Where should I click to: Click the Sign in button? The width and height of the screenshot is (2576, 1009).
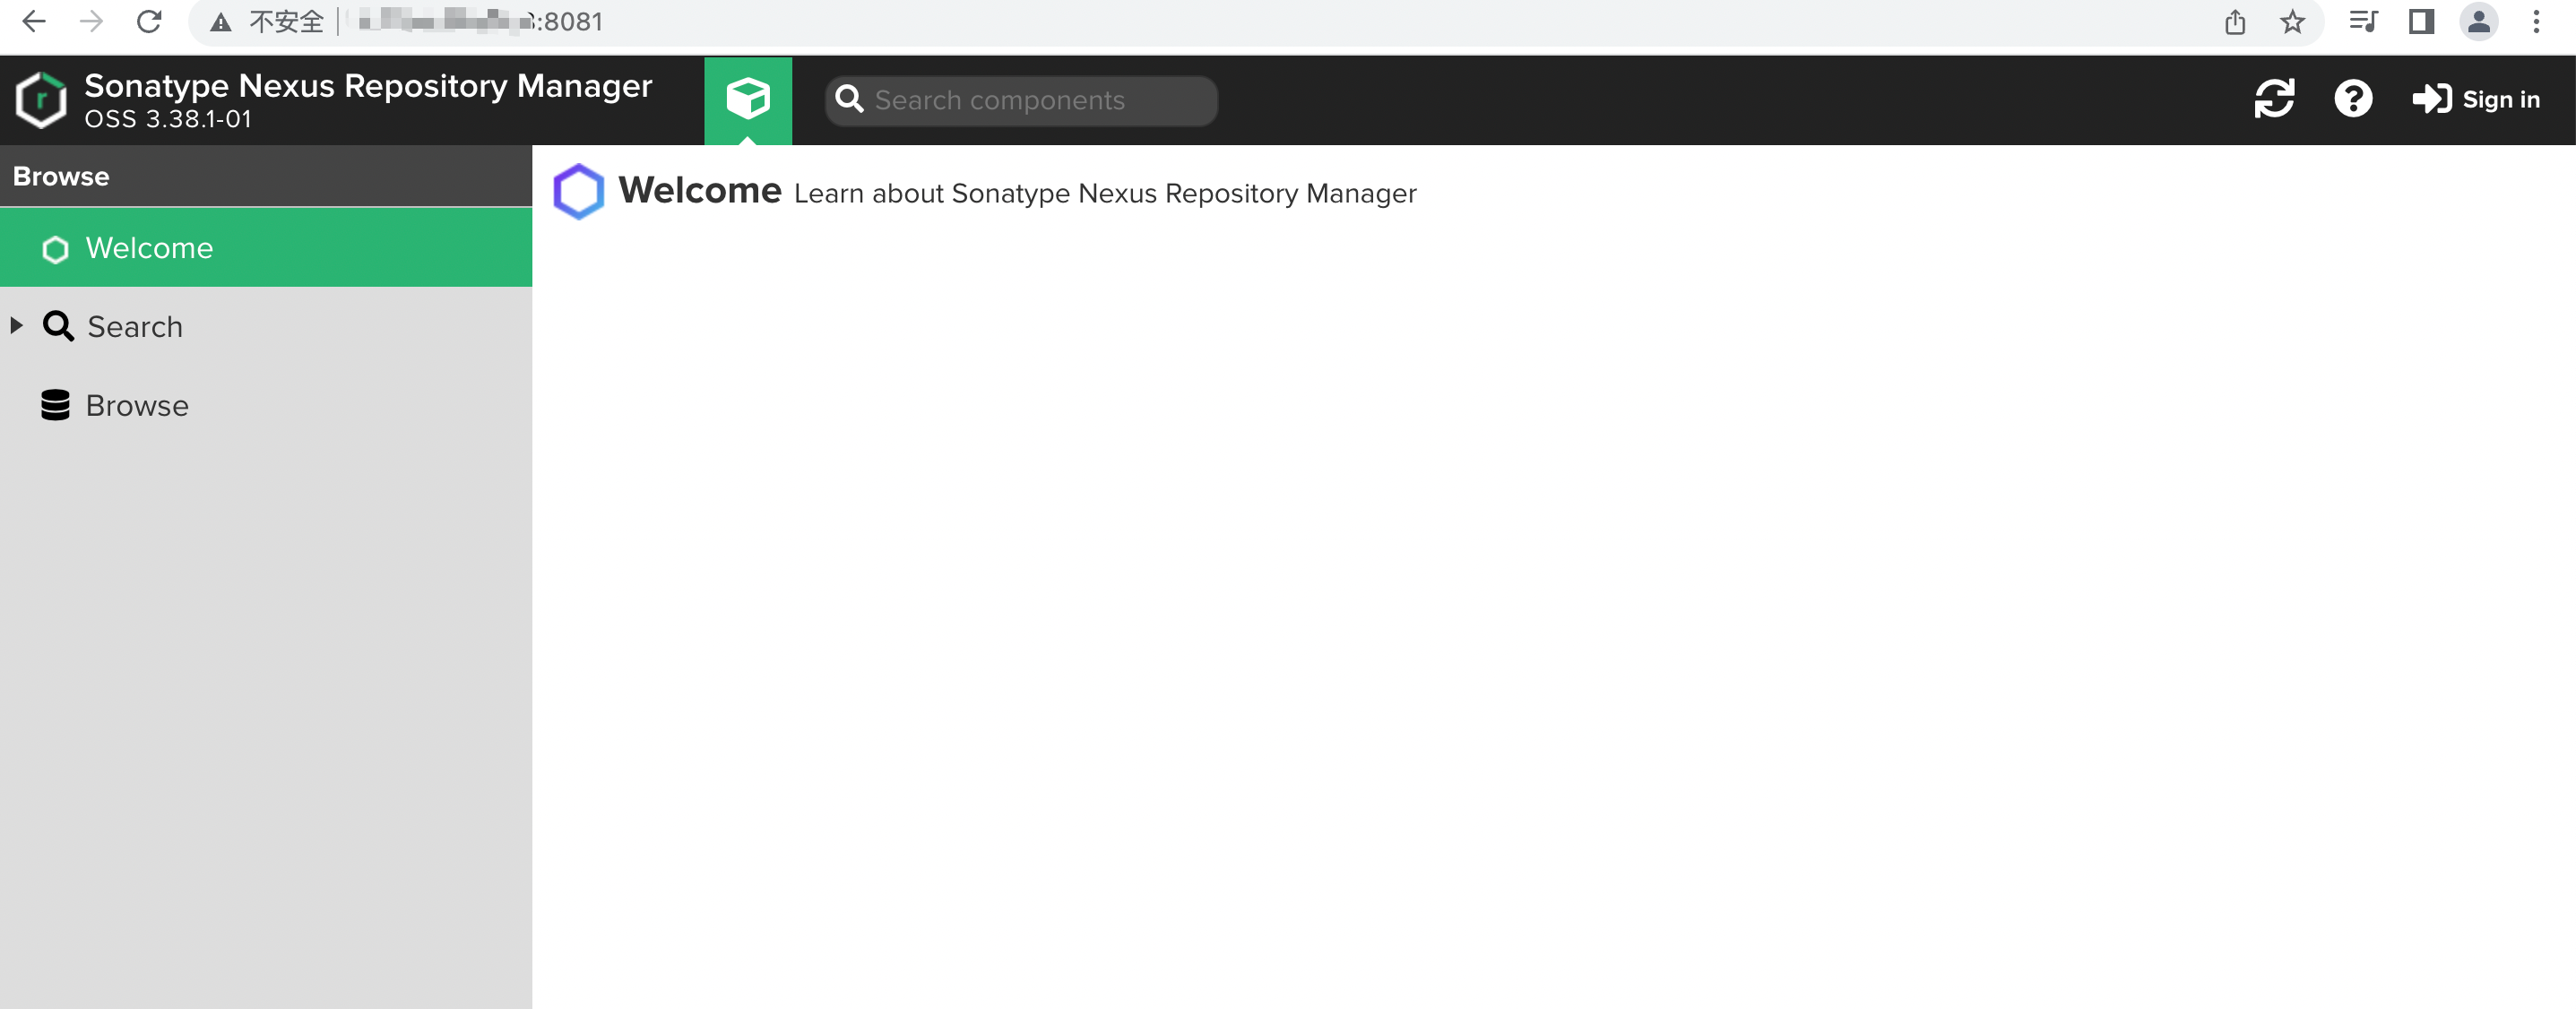(x=2476, y=99)
